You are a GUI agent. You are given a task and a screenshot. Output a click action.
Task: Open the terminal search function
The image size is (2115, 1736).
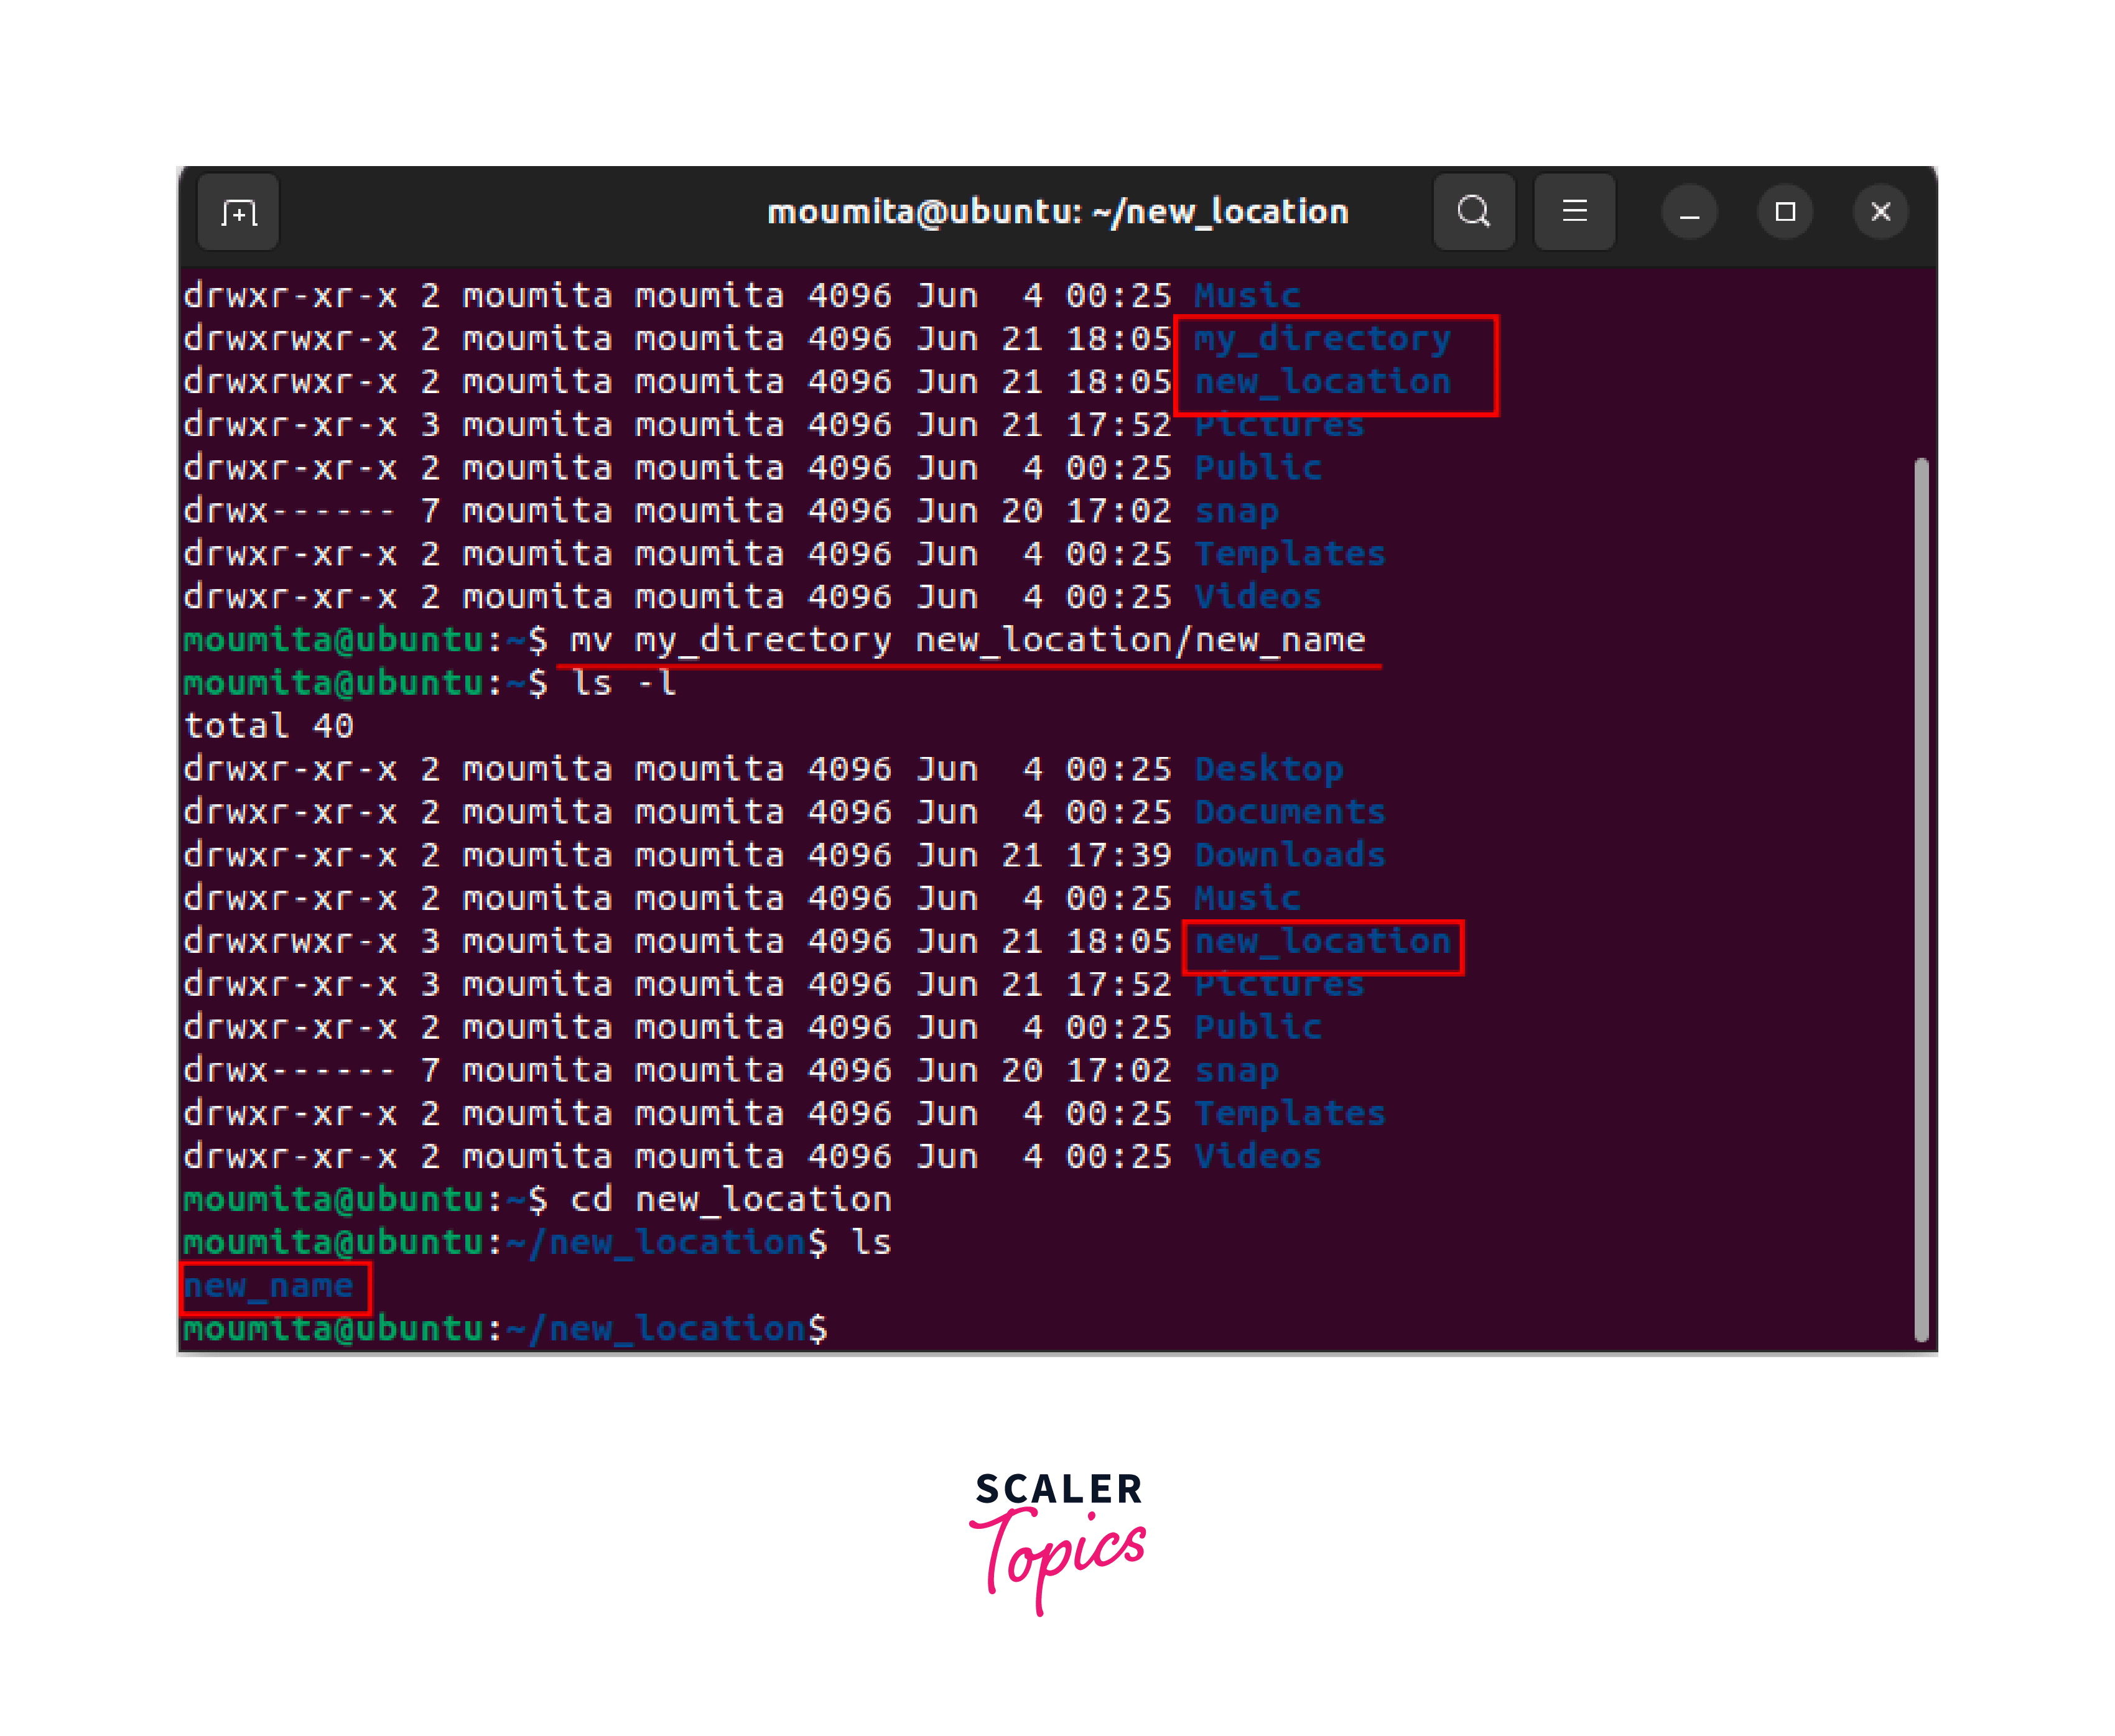pyautogui.click(x=1474, y=211)
